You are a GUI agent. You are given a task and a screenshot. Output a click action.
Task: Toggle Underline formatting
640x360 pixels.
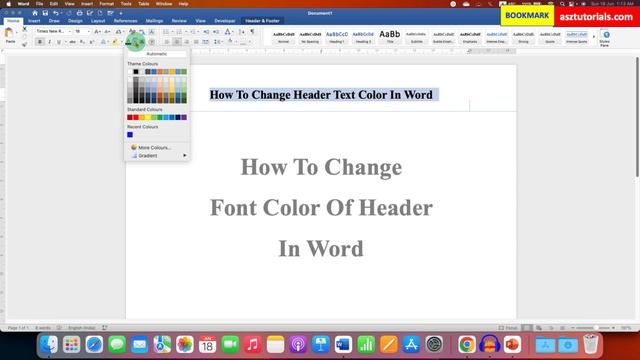(59, 42)
